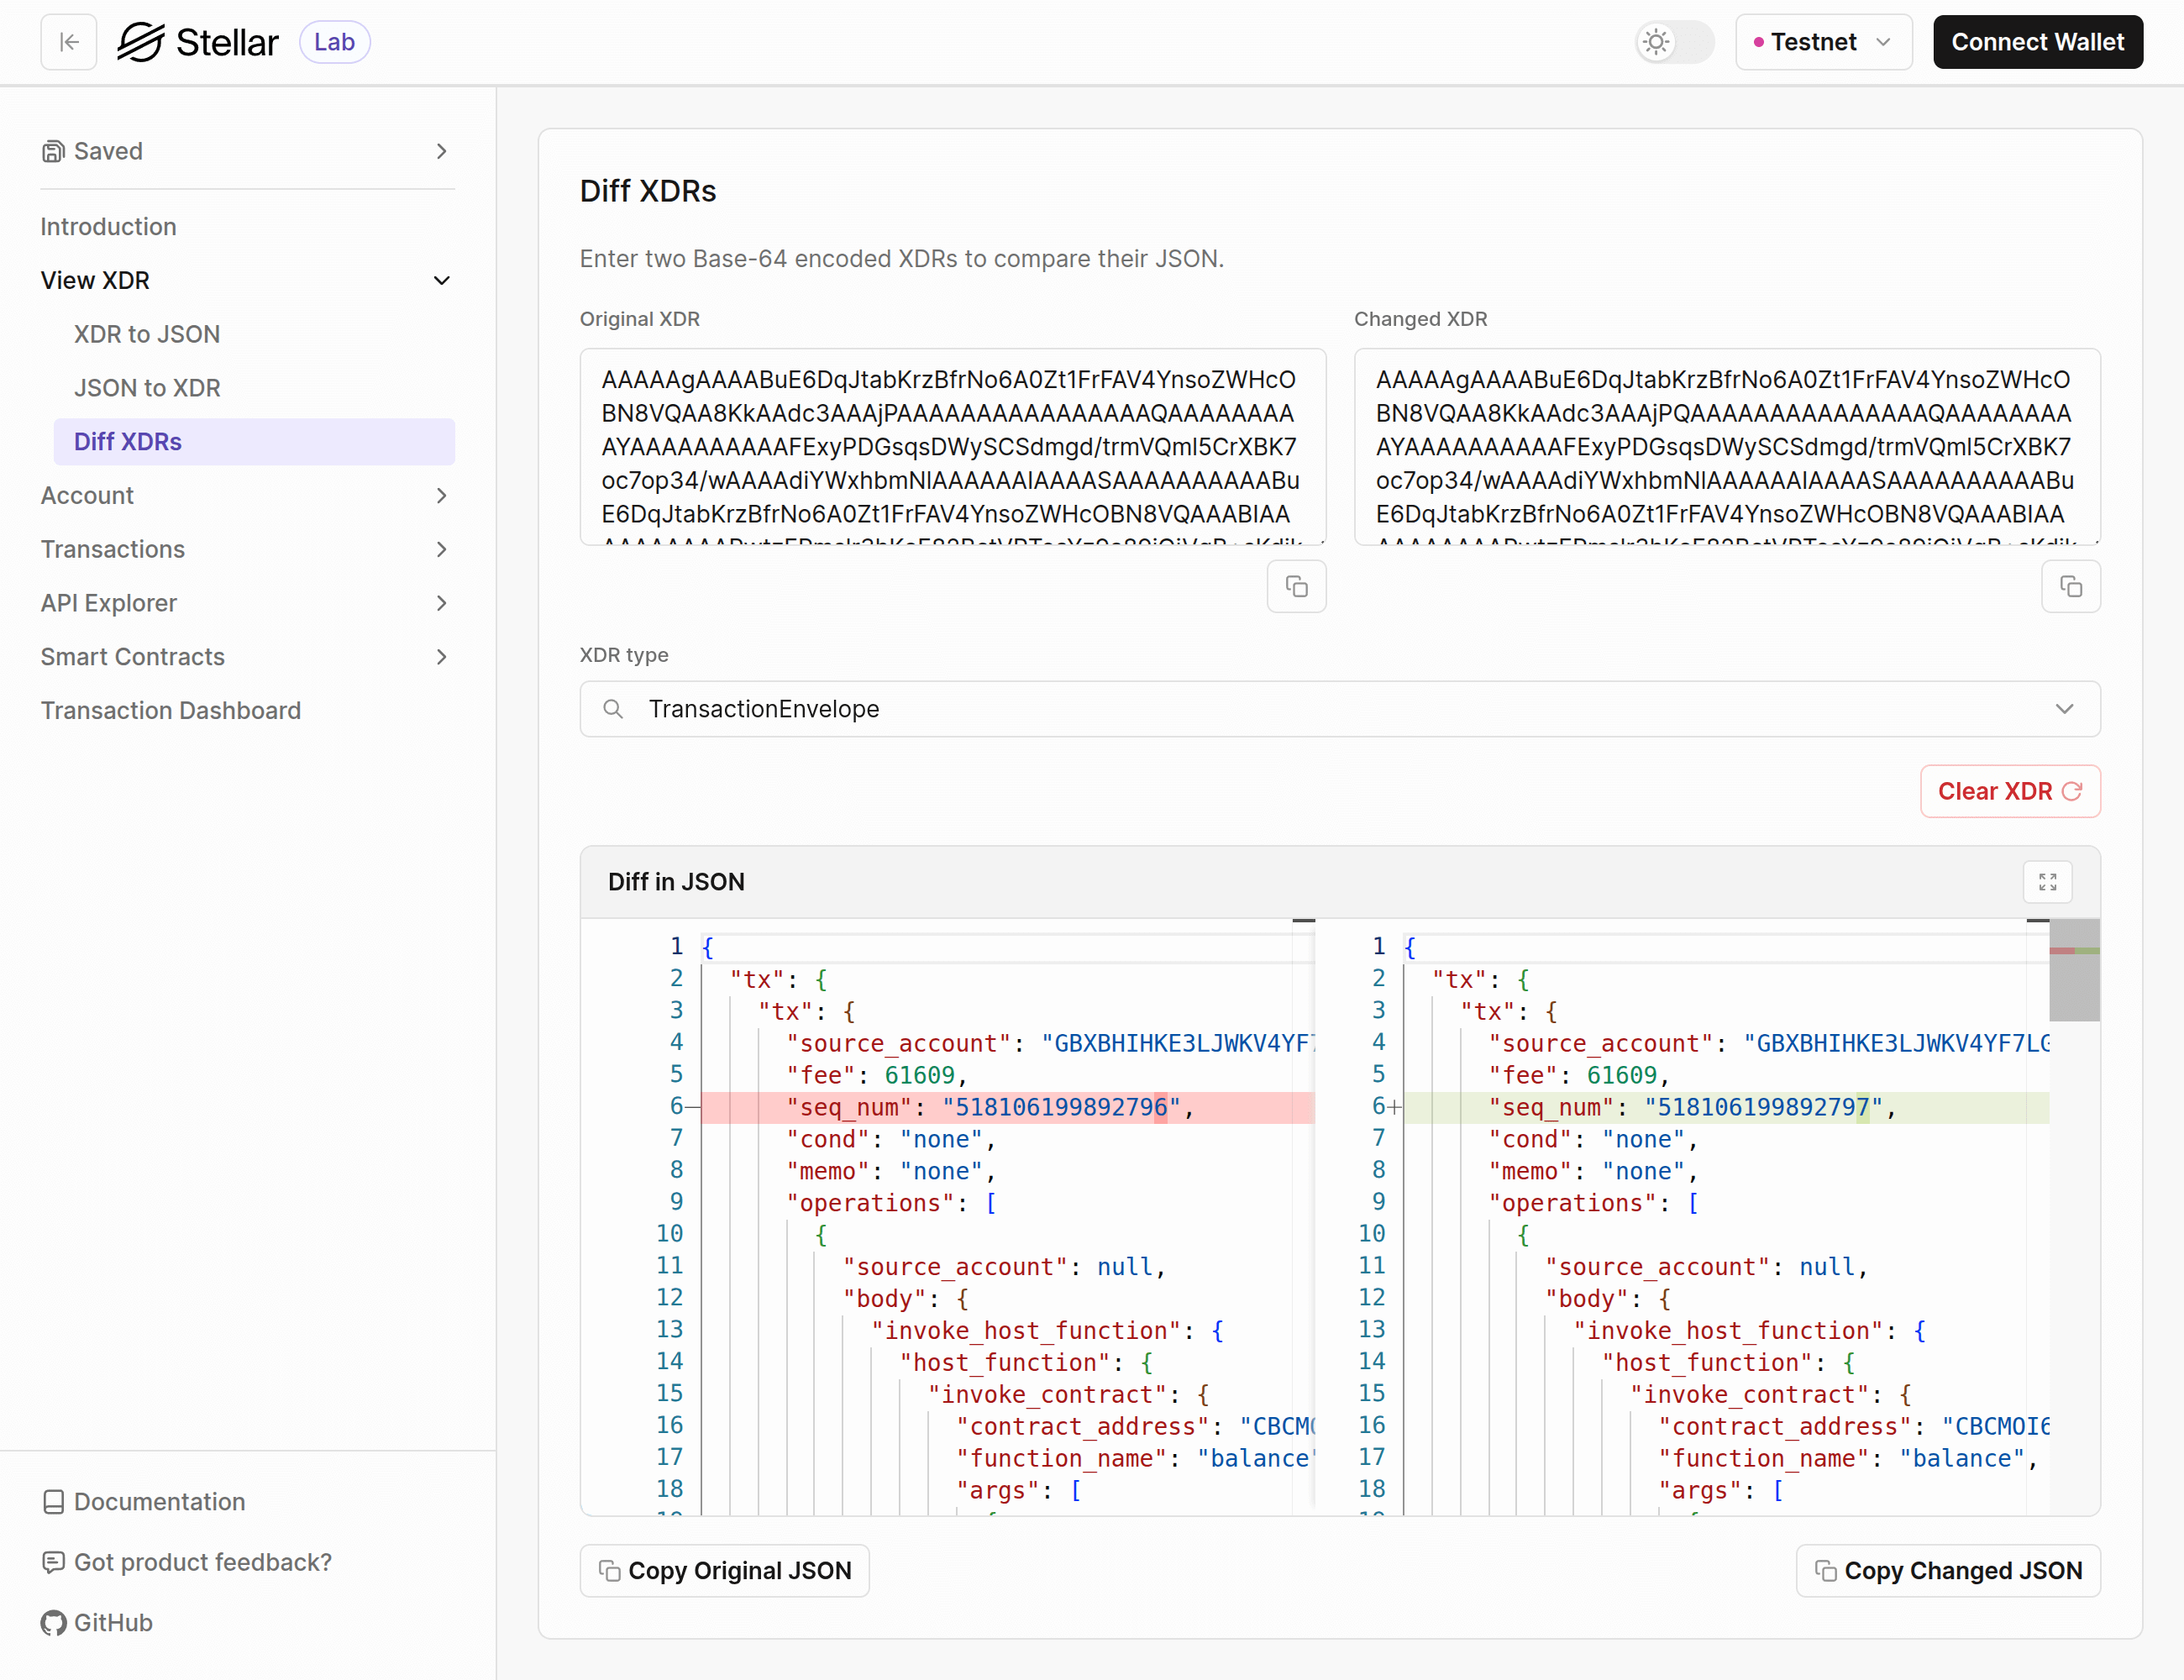Open the Documentation book icon link
Viewport: 2184px width, 1680px height.
pyautogui.click(x=54, y=1502)
